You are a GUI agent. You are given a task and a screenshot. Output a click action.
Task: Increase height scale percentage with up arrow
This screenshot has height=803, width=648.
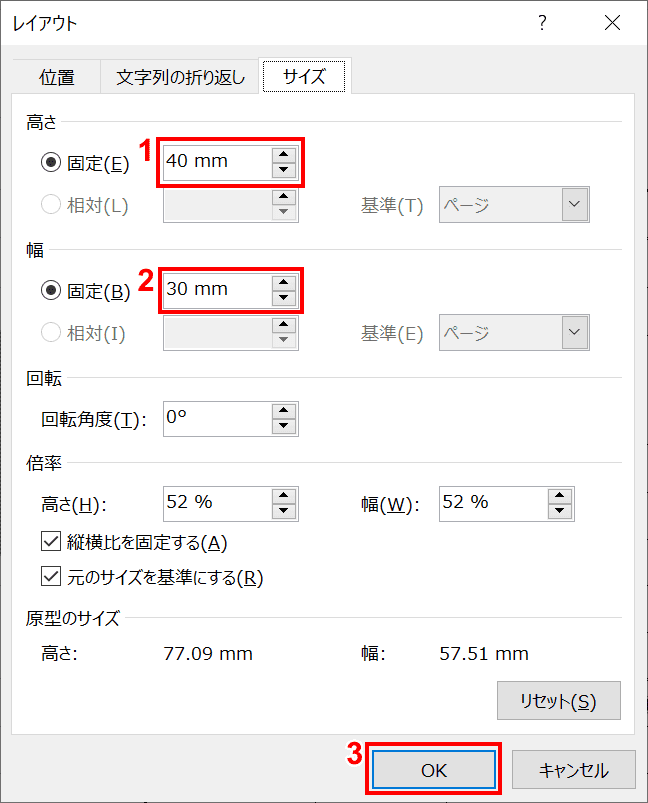click(x=284, y=496)
